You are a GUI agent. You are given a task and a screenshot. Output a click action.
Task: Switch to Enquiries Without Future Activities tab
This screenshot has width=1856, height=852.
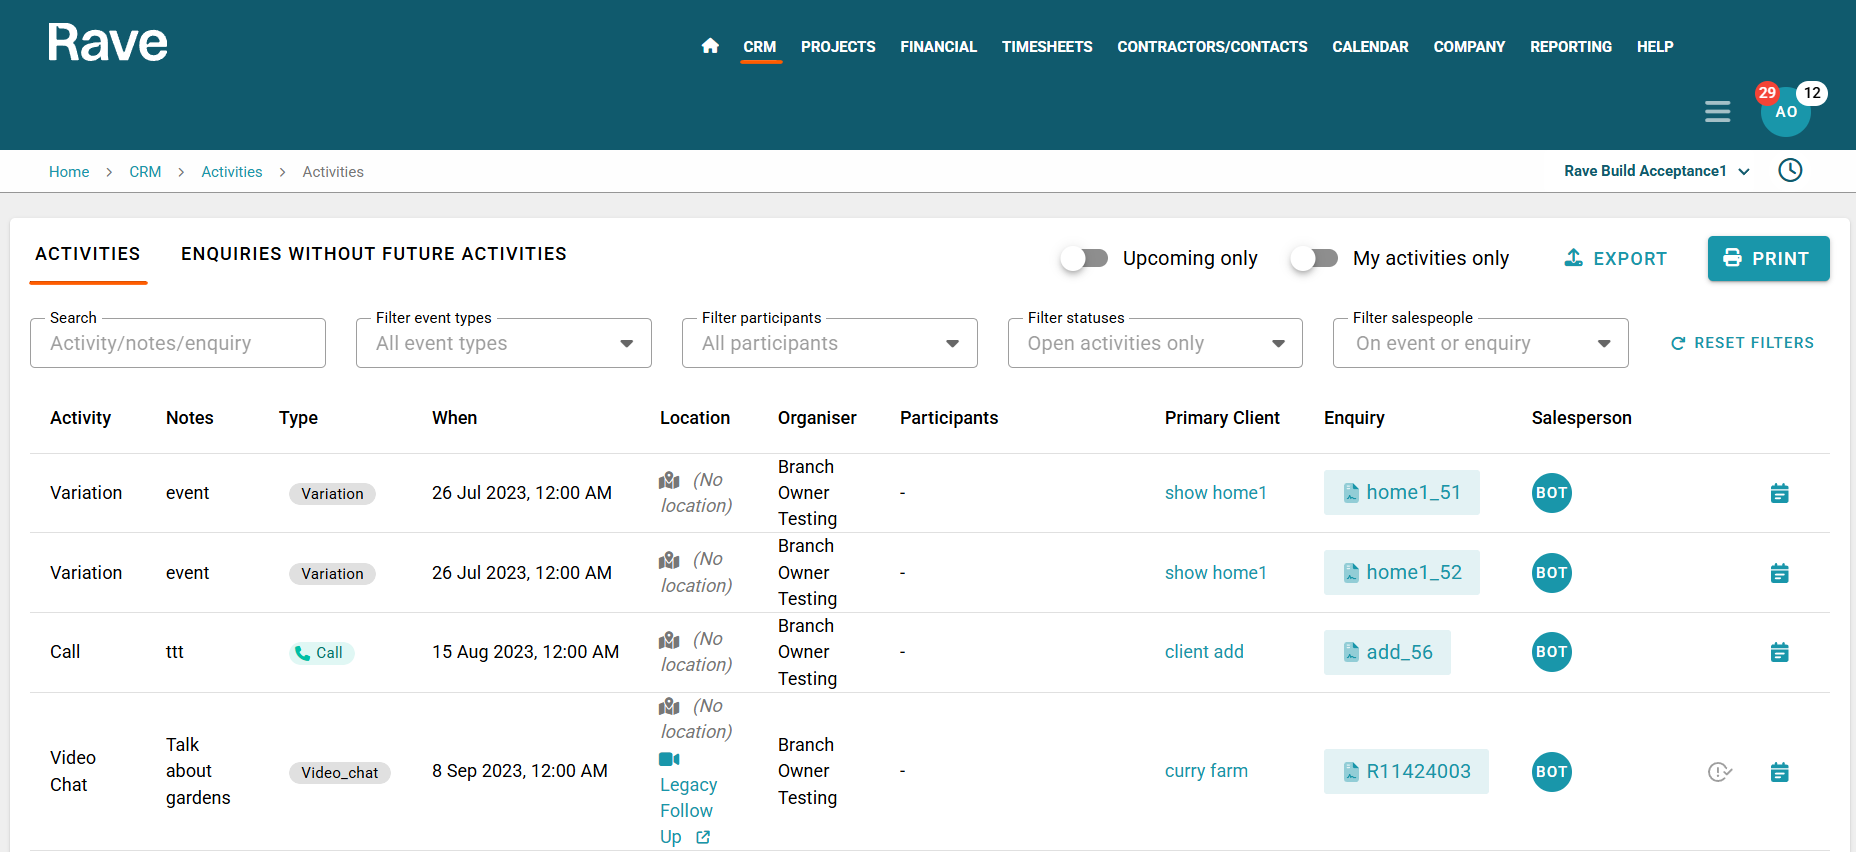tap(373, 254)
